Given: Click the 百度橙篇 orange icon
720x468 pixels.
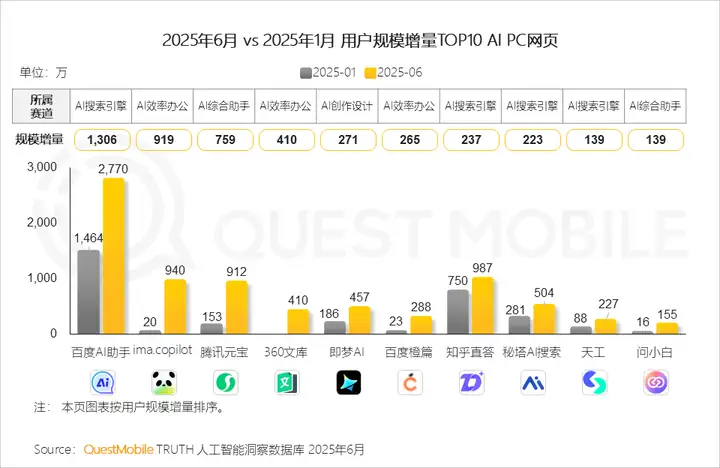Looking at the screenshot, I should pos(410,383).
